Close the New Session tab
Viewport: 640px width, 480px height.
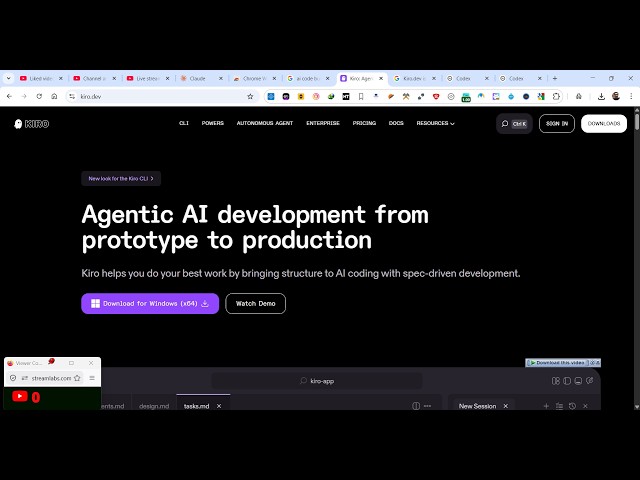pos(506,406)
